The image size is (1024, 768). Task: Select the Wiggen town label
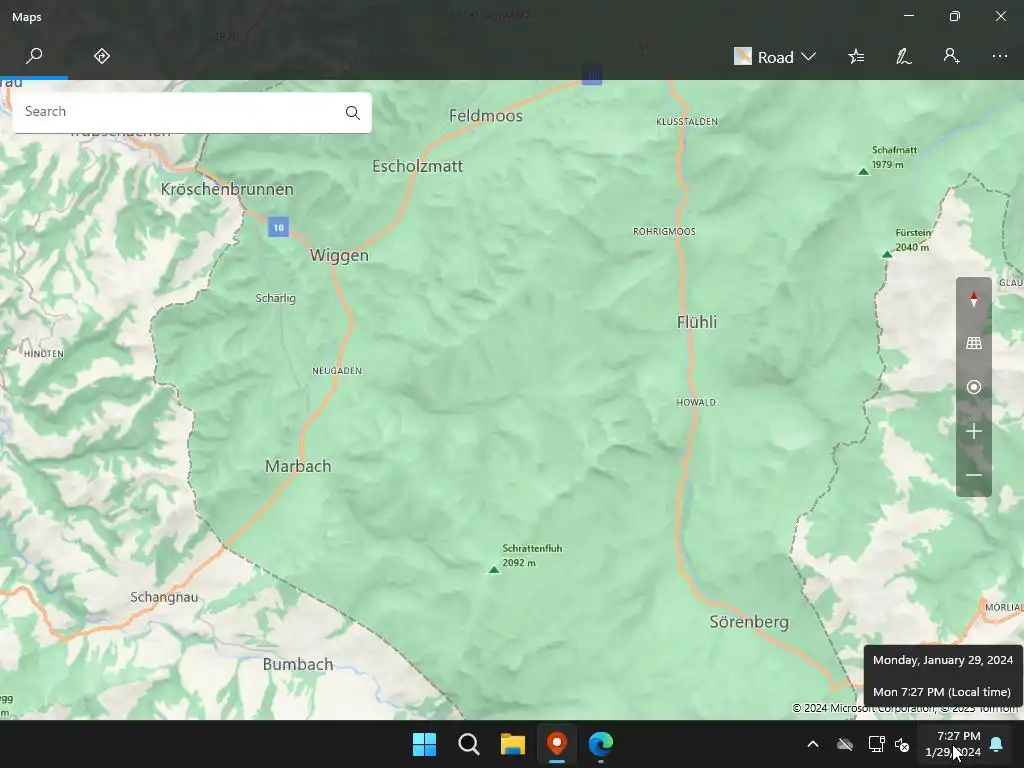tap(339, 255)
